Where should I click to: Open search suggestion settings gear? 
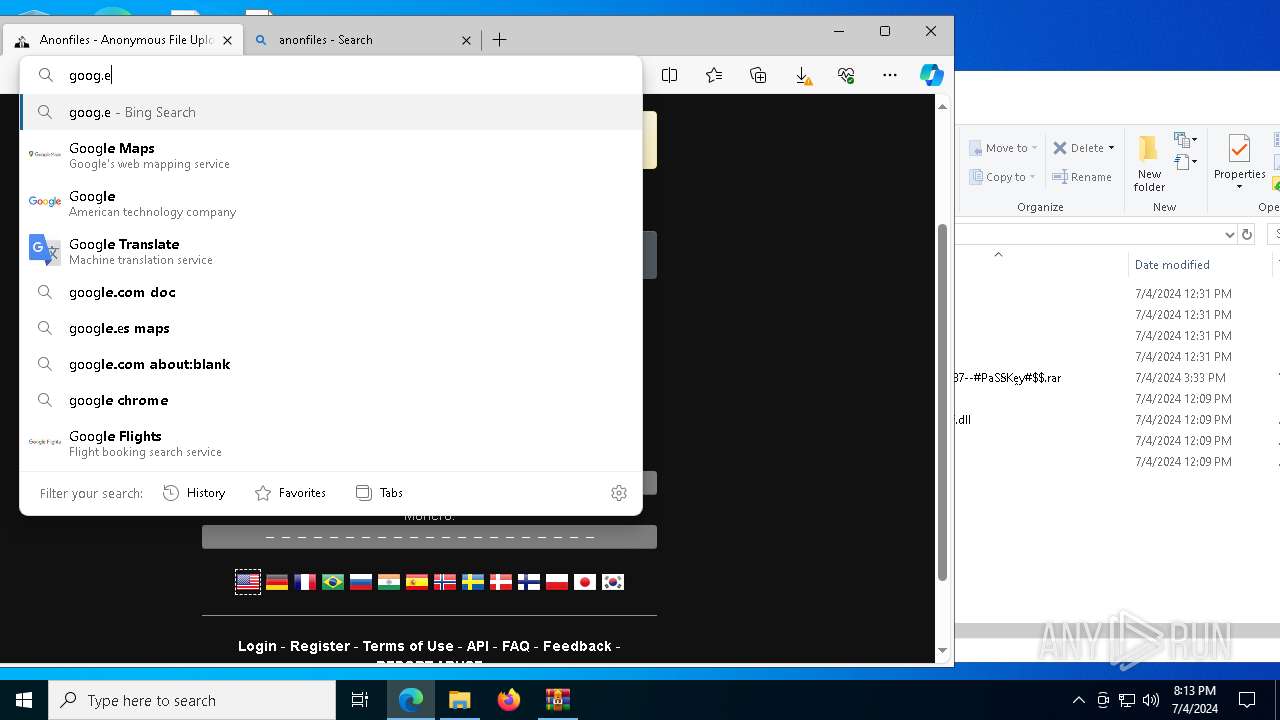[x=619, y=493]
